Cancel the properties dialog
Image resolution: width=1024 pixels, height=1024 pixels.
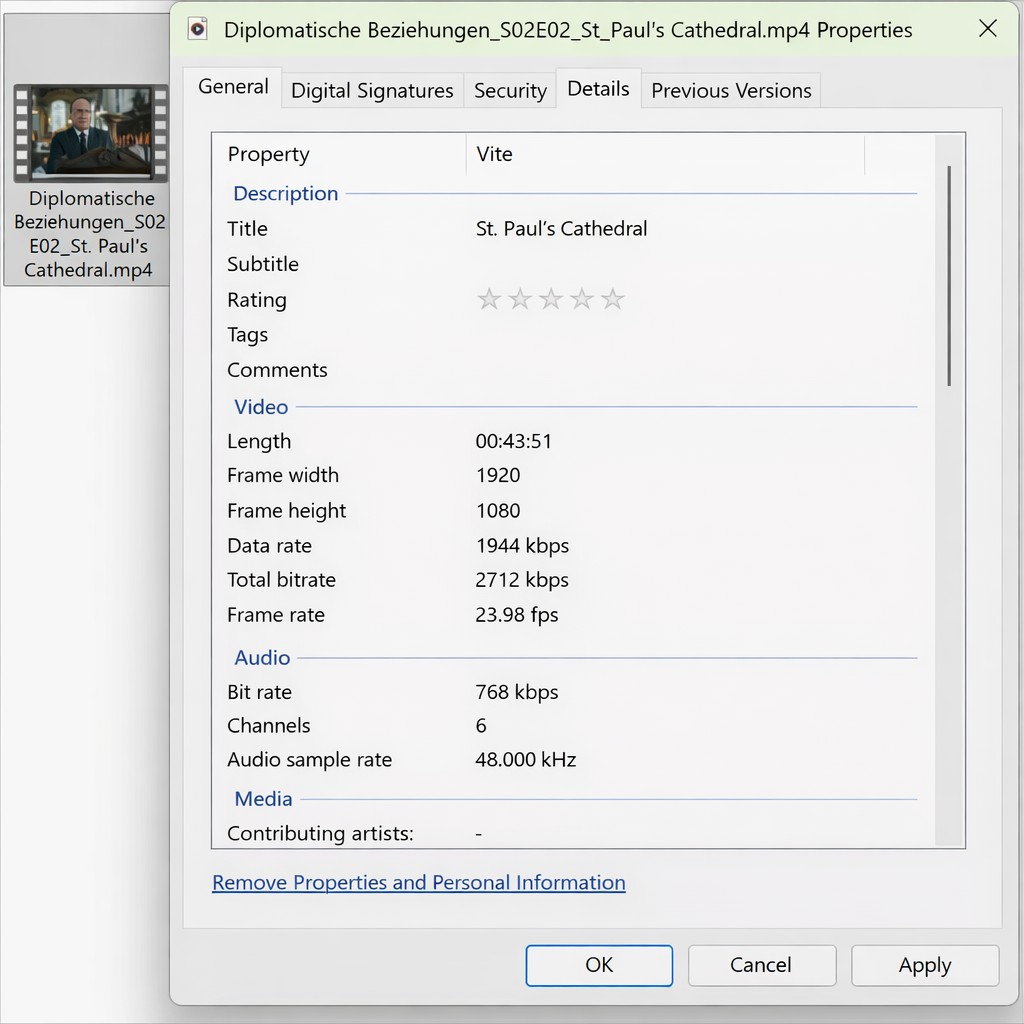click(x=762, y=965)
